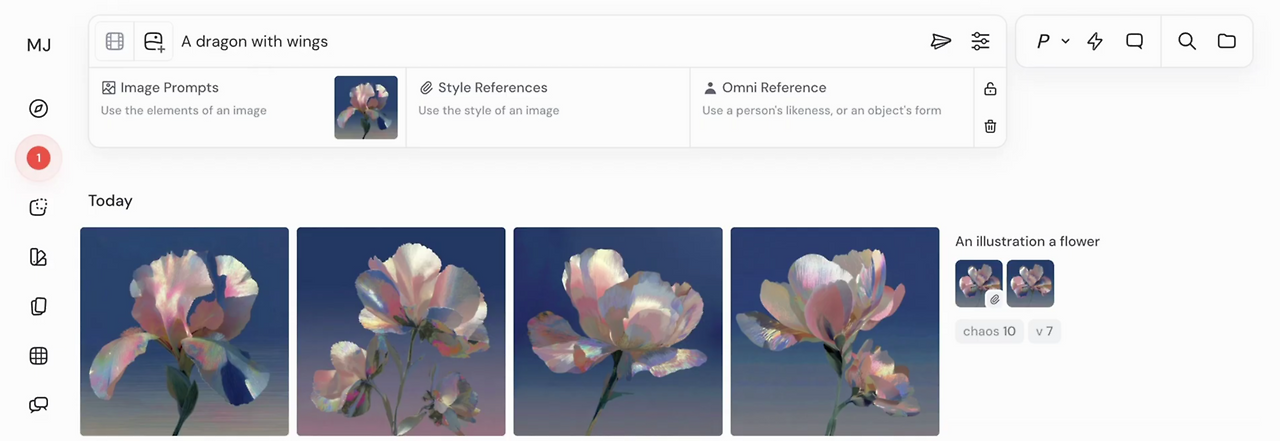Click the film grid icon left of prompt

coord(115,41)
